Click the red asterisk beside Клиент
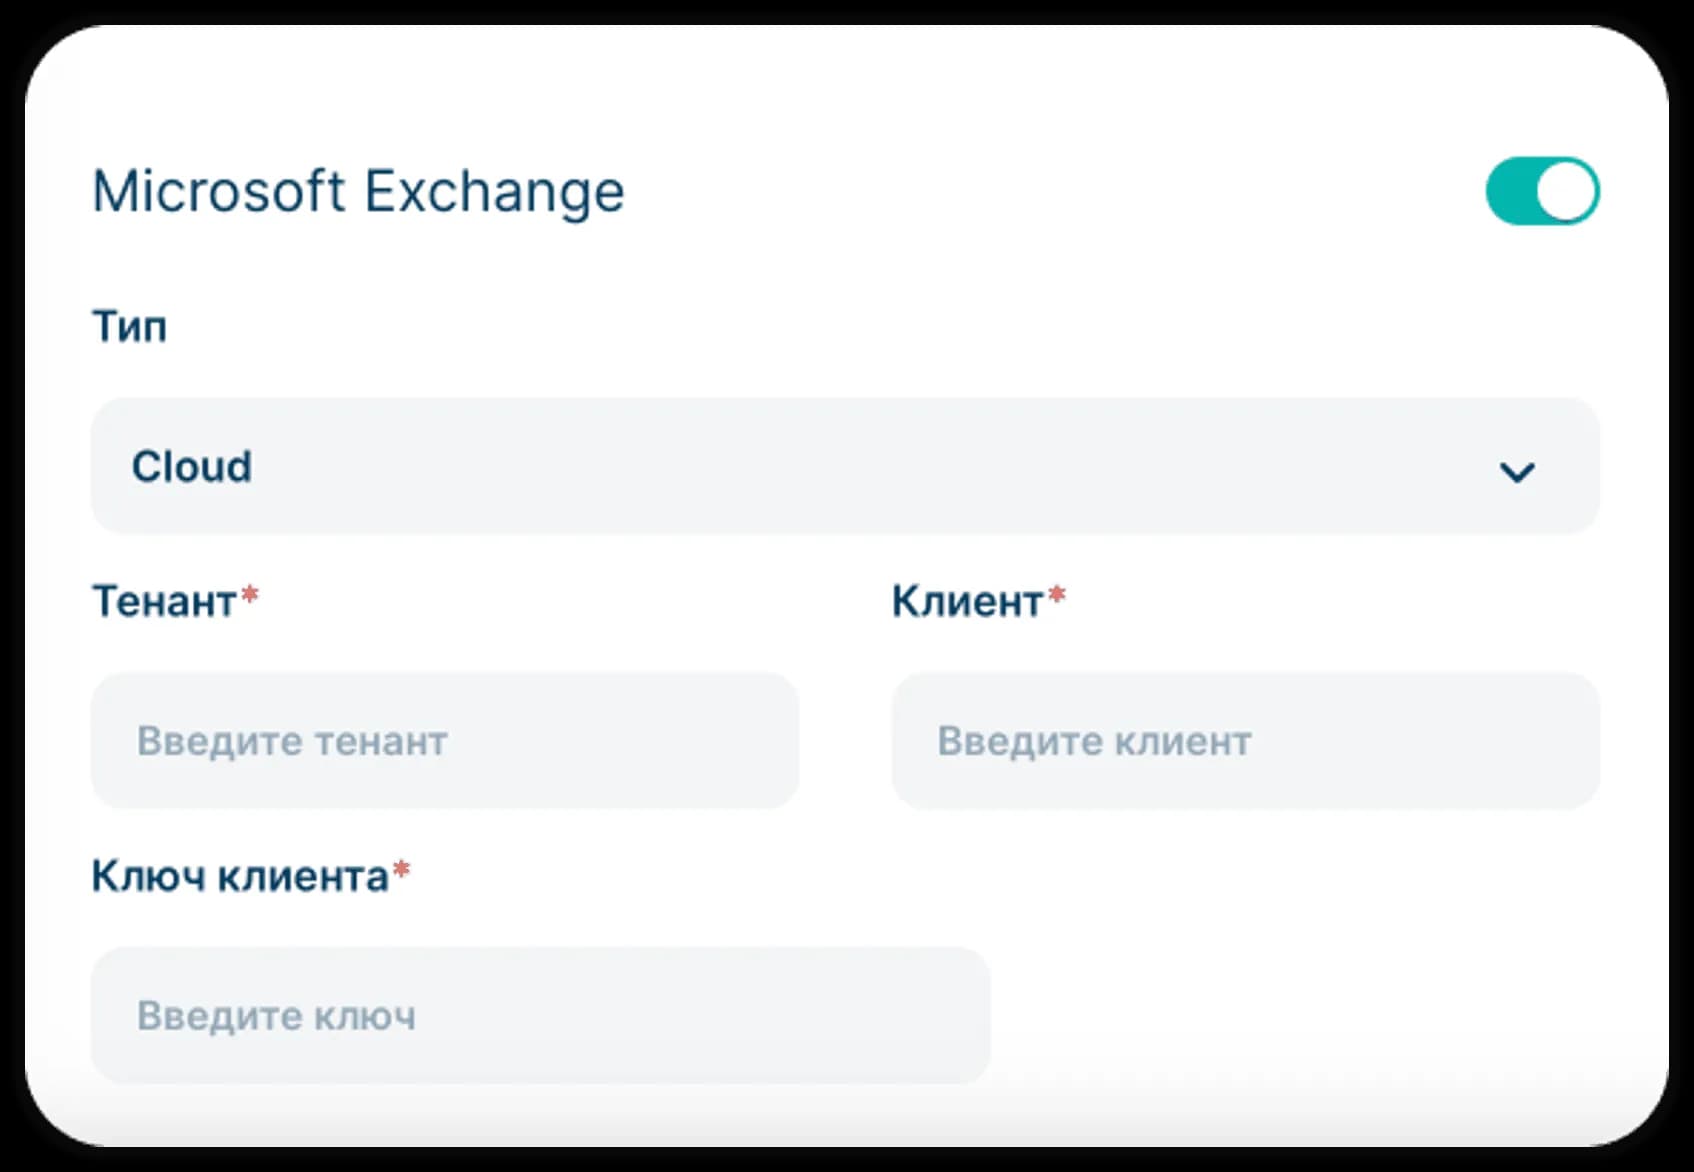The height and width of the screenshot is (1172, 1694). 1056,596
